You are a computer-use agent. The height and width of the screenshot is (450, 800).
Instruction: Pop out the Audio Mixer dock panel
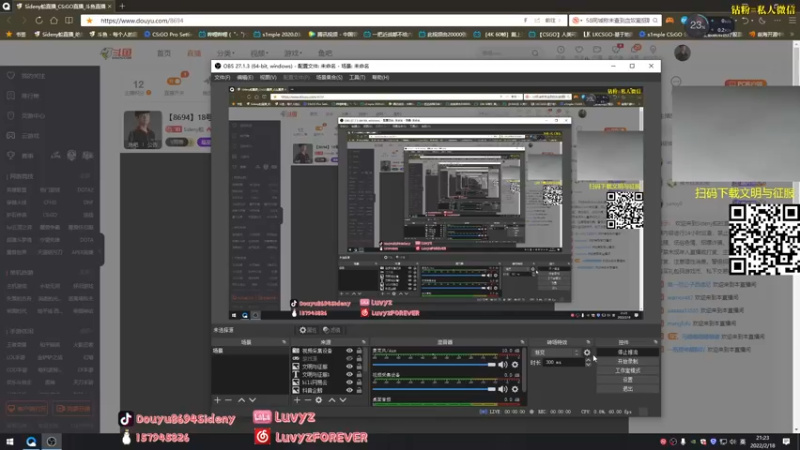click(x=522, y=342)
